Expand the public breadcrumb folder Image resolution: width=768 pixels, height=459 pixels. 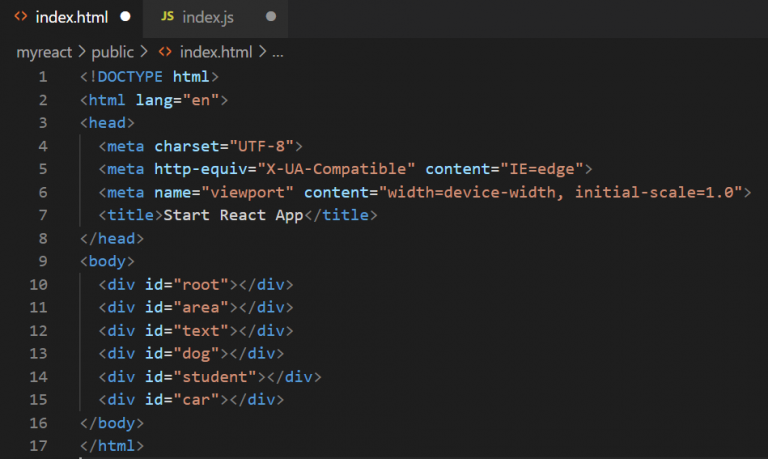(115, 51)
